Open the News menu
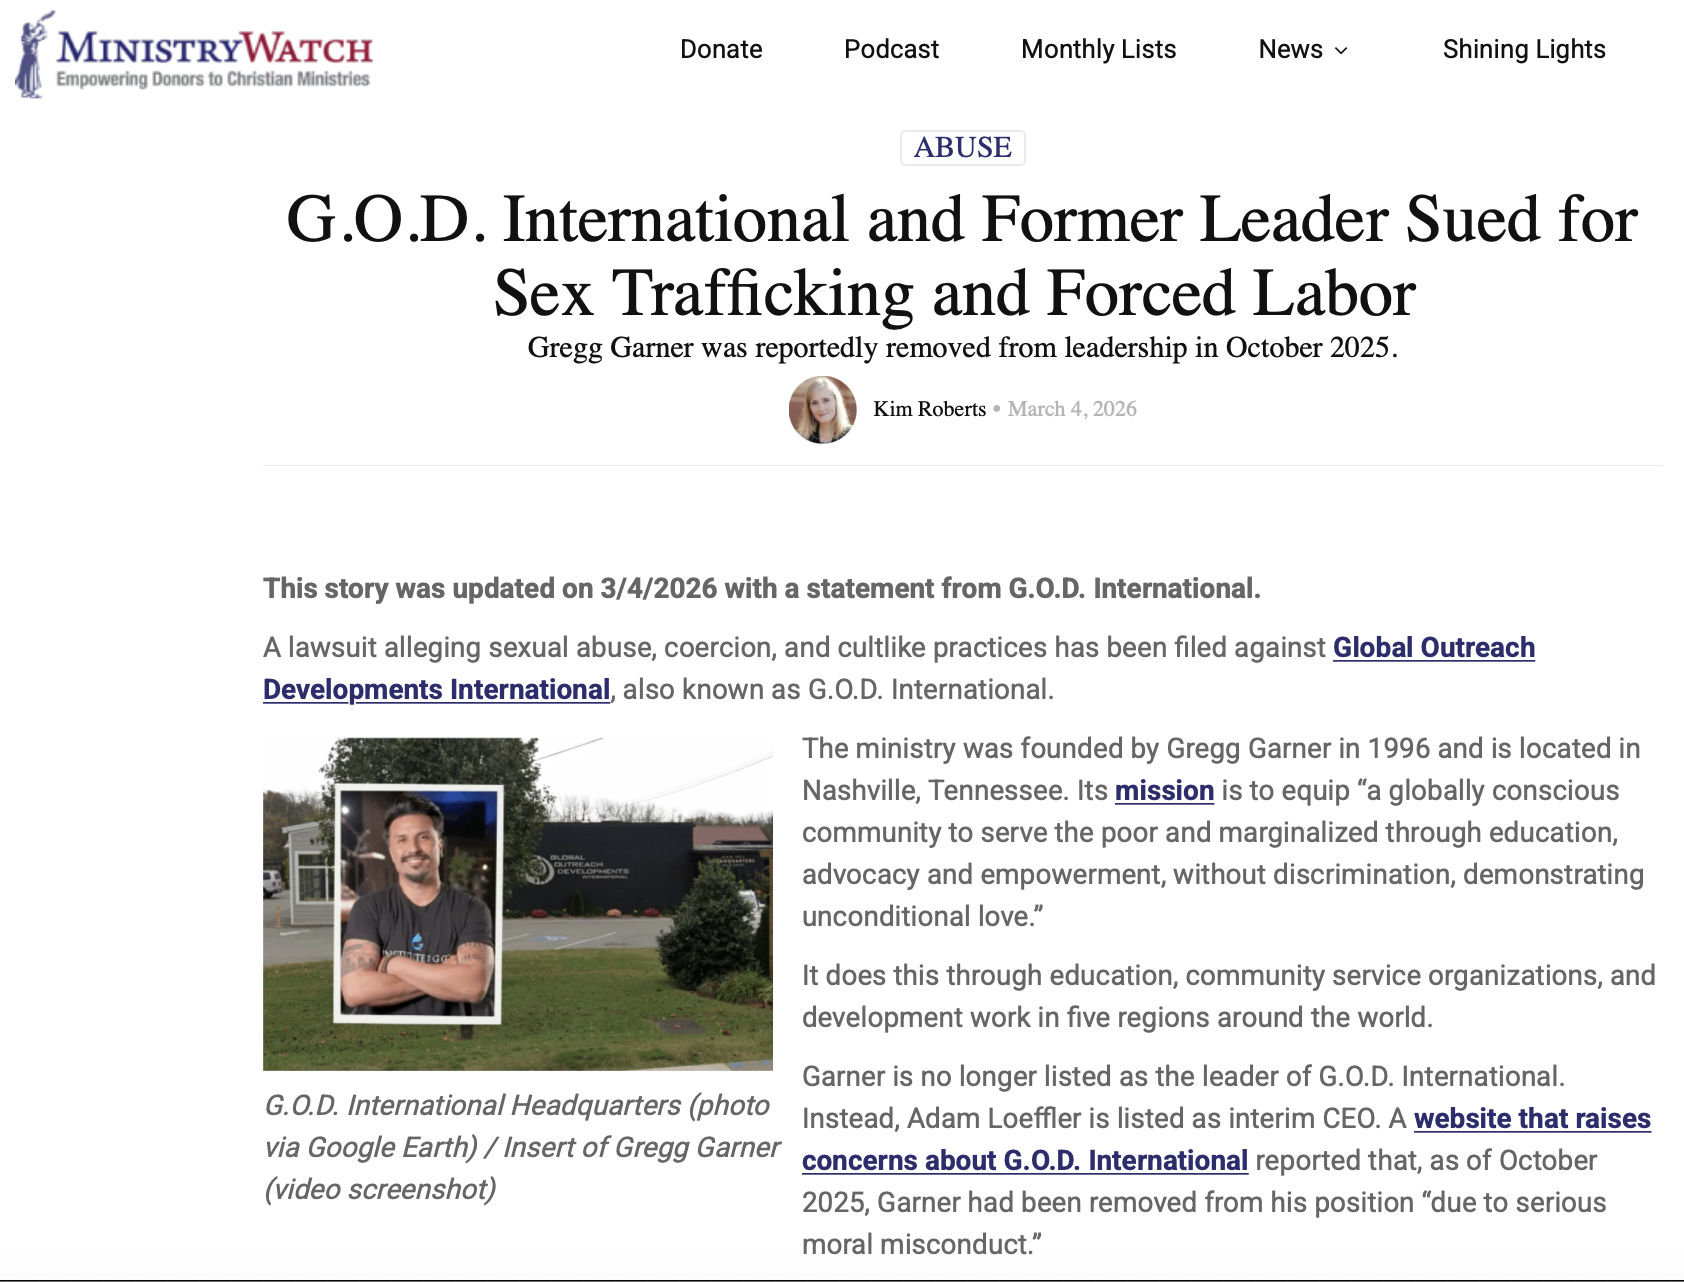 (1290, 49)
